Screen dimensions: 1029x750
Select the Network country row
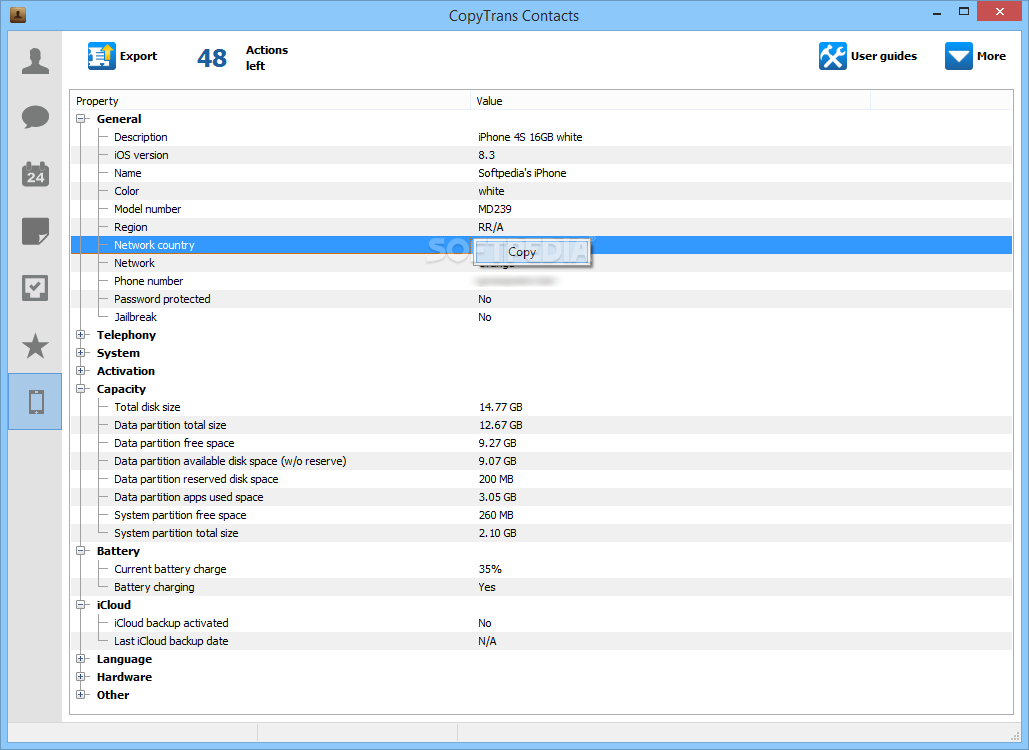[541, 245]
